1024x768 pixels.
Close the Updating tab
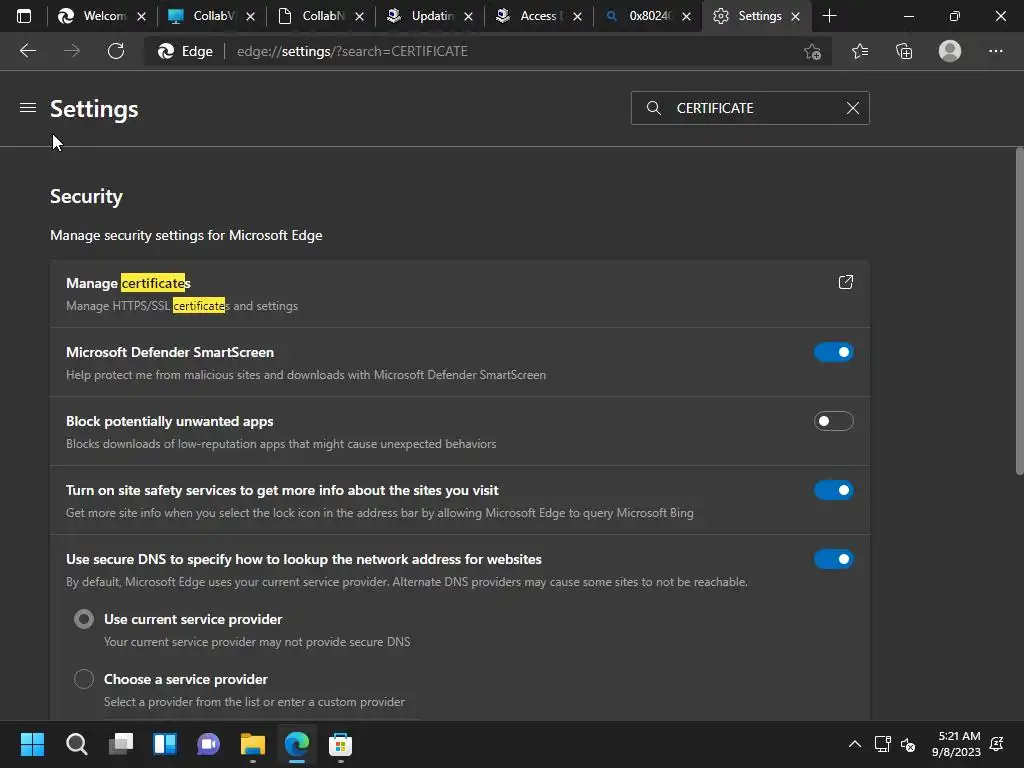[x=468, y=17]
